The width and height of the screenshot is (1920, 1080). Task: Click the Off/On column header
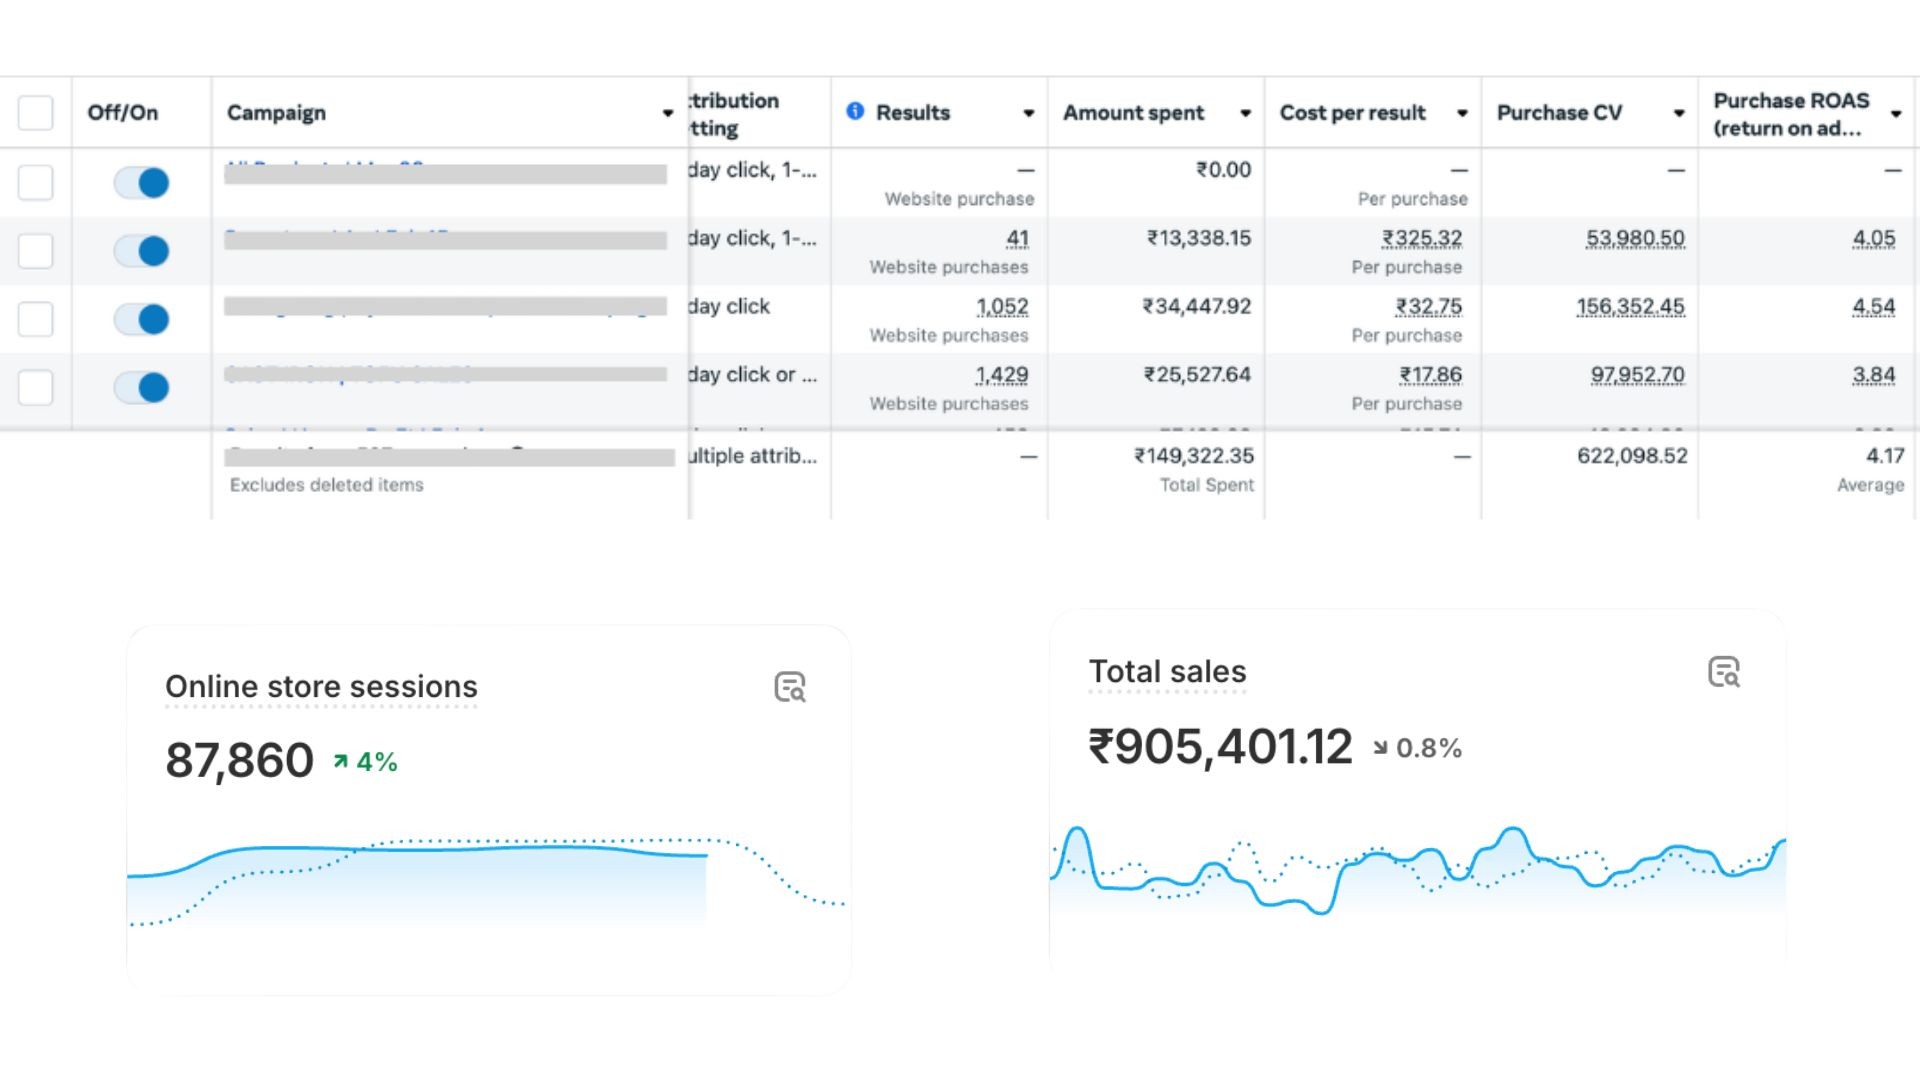tap(123, 113)
